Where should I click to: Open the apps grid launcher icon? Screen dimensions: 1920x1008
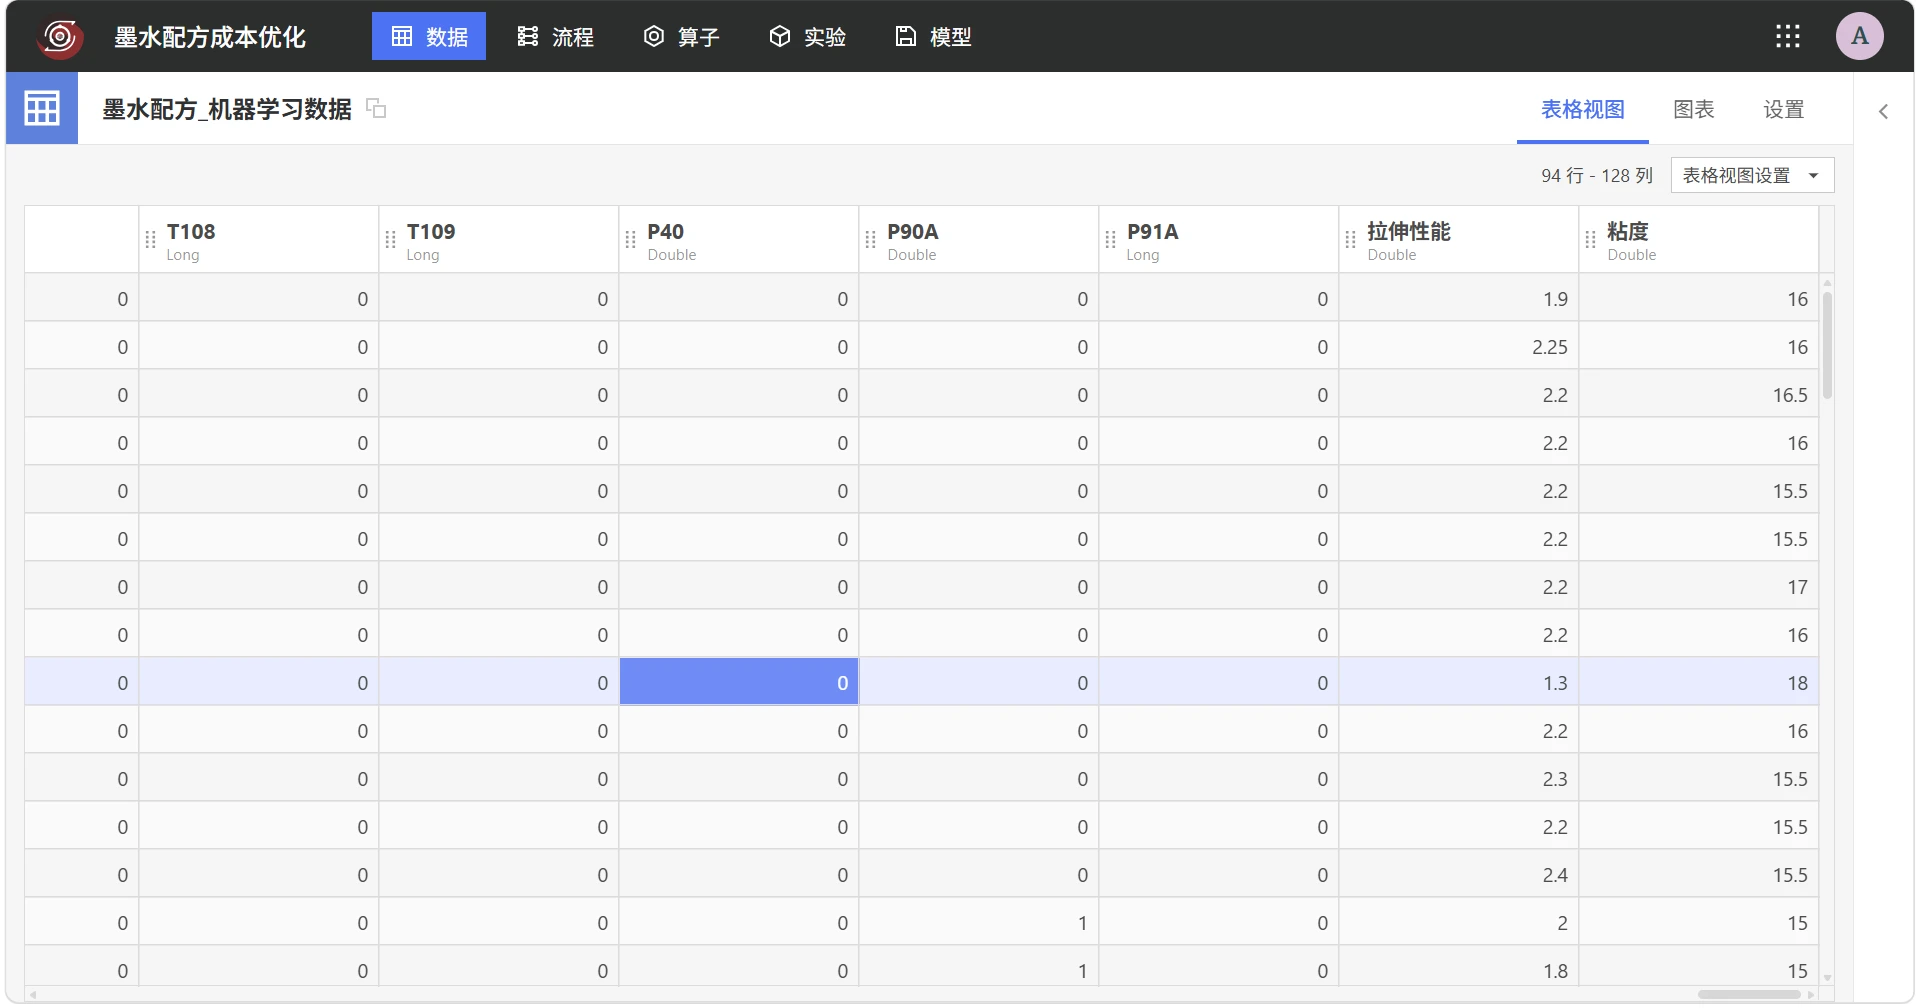pos(1788,37)
